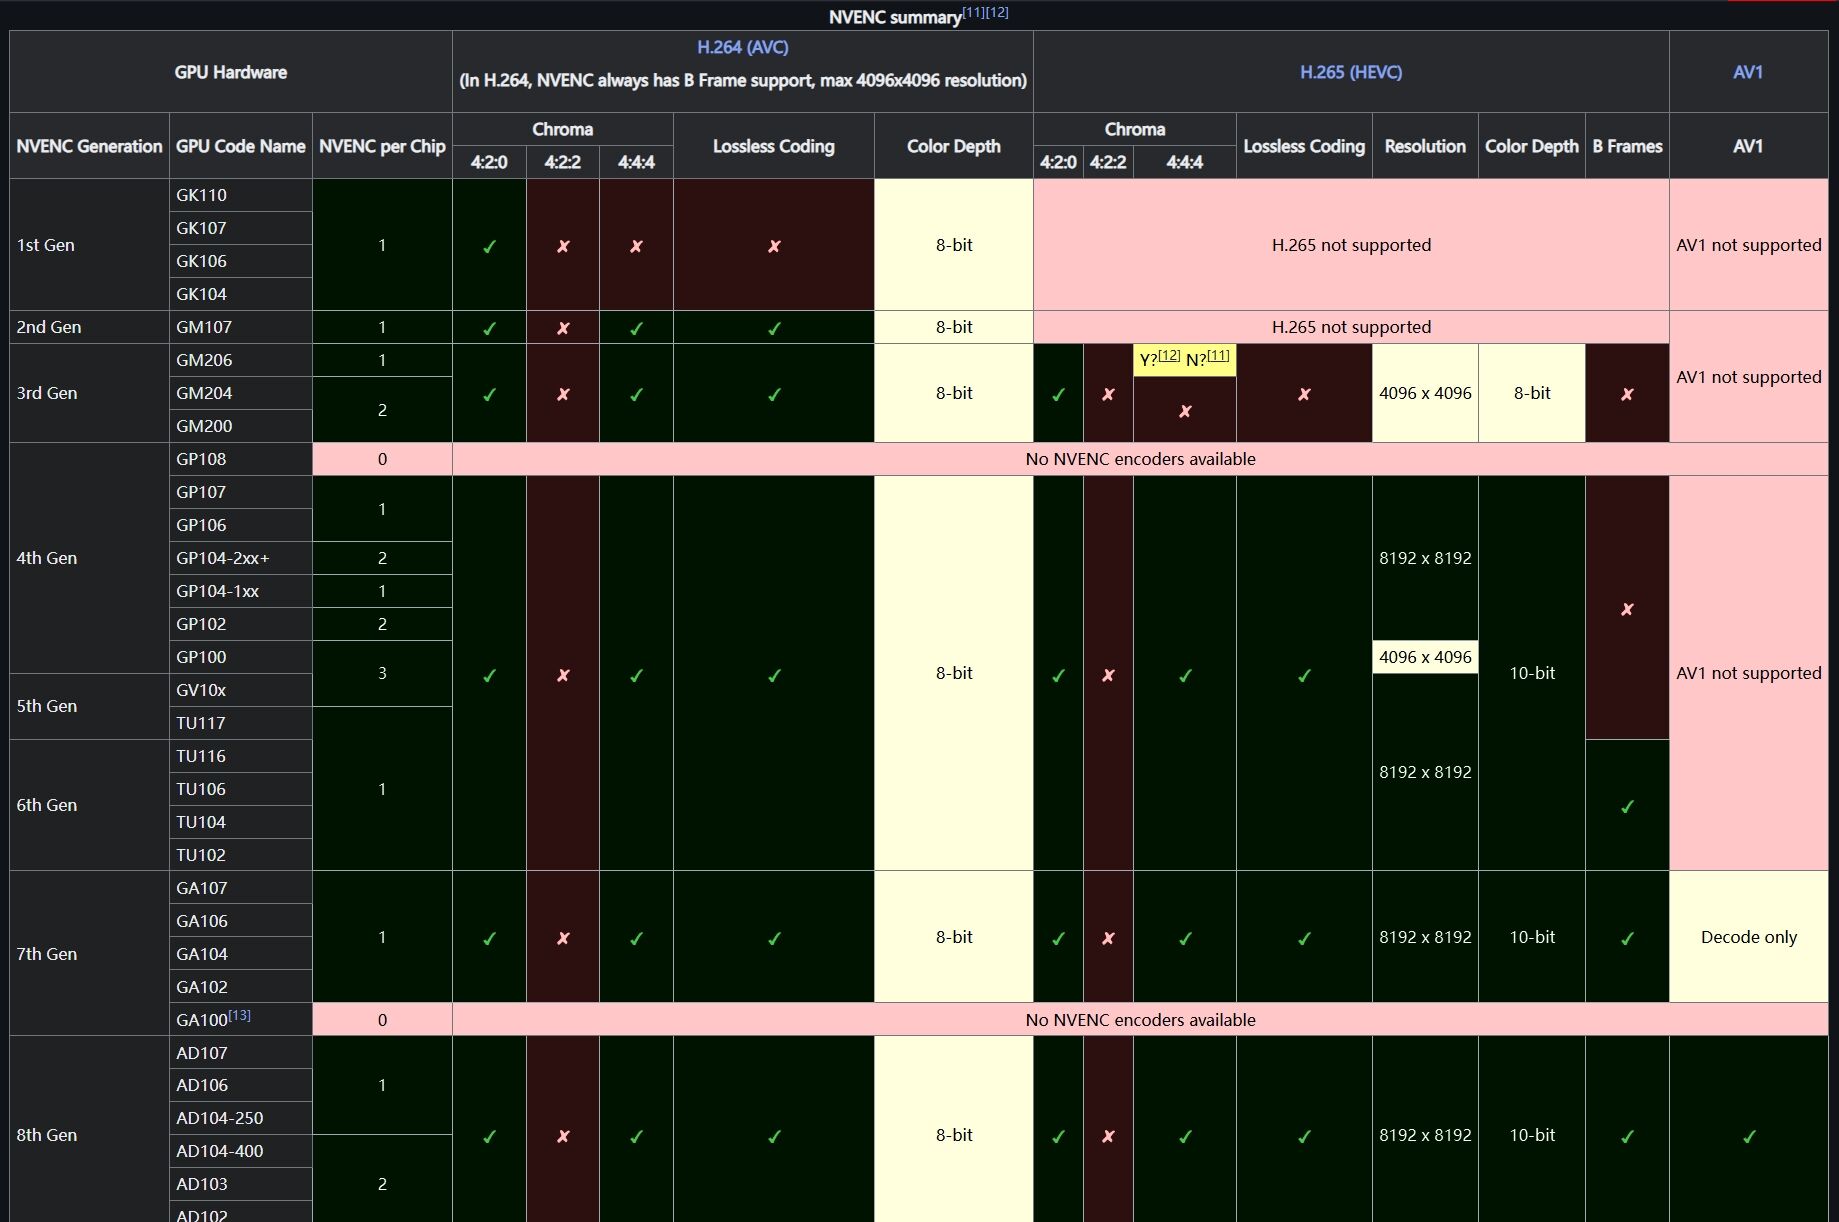Select the GP104-1xx code name cell

pos(240,591)
